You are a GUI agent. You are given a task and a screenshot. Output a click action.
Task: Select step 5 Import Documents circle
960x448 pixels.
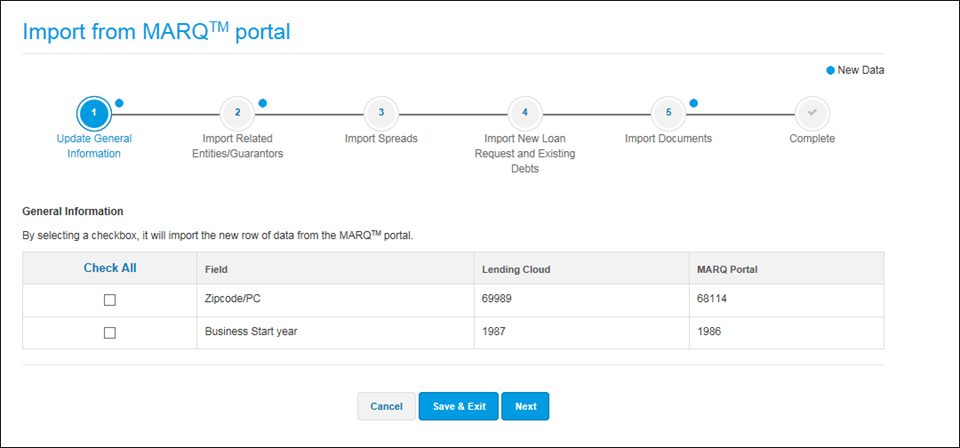[669, 114]
